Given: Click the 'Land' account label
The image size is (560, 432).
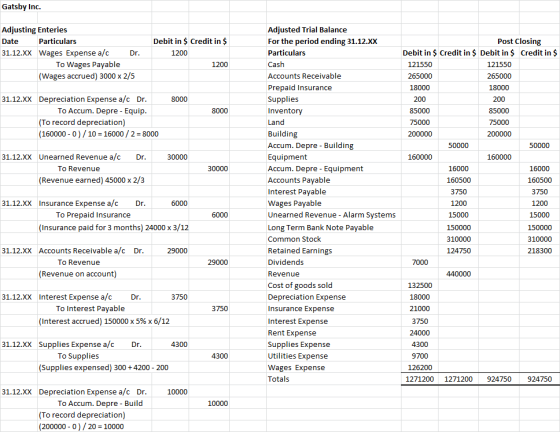Looking at the screenshot, I should point(276,122).
